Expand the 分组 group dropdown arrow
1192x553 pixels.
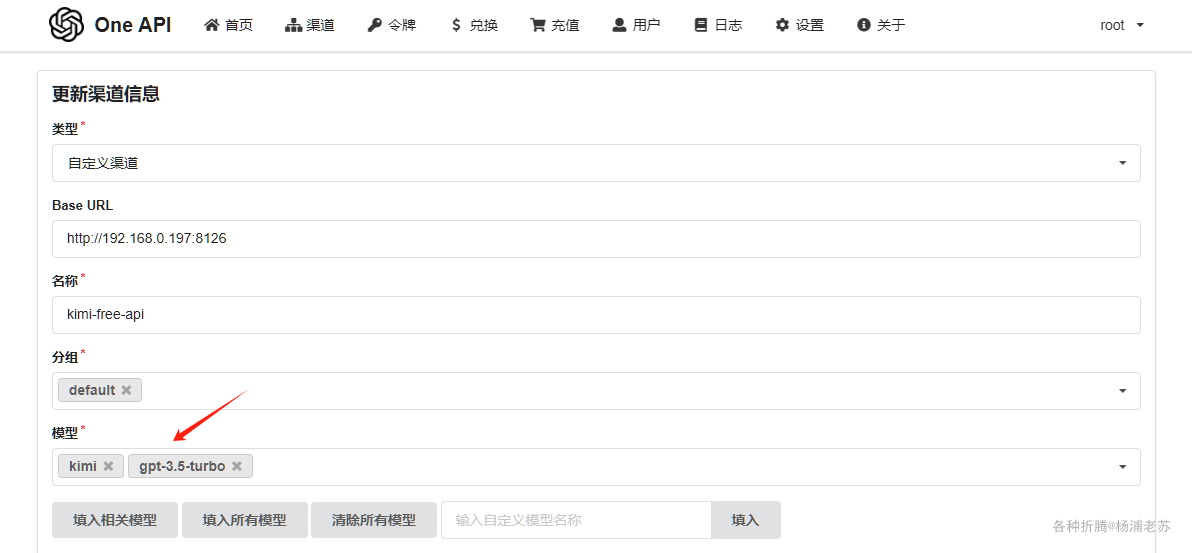point(1122,391)
